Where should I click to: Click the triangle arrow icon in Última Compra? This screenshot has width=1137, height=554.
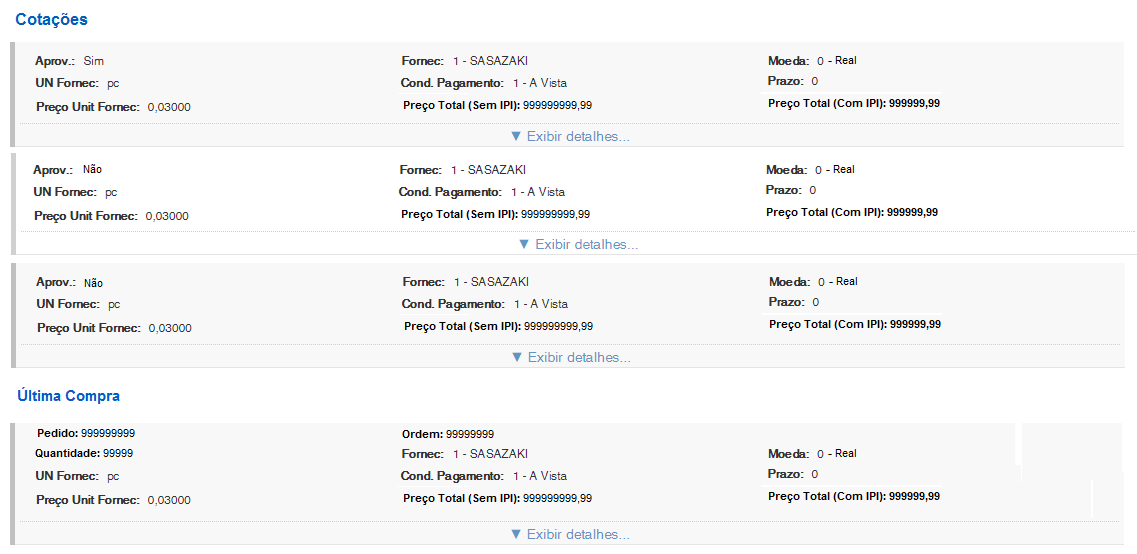516,534
